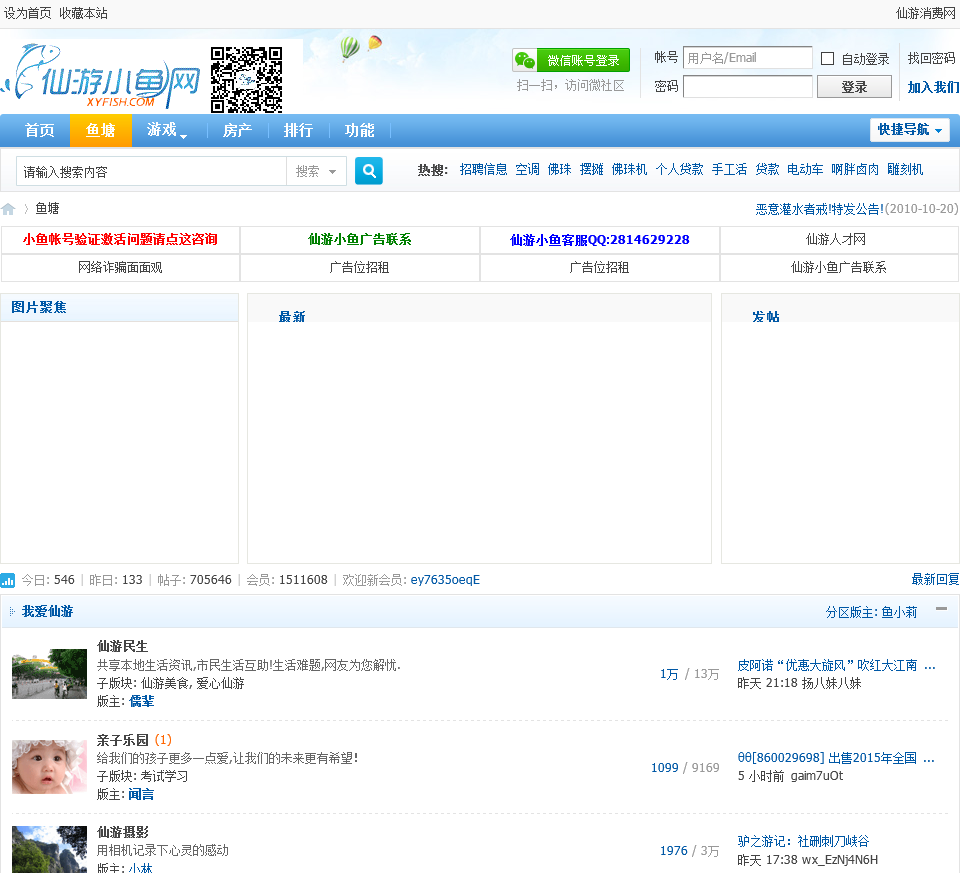Click the 仙游小鱼网 site logo

tap(102, 77)
